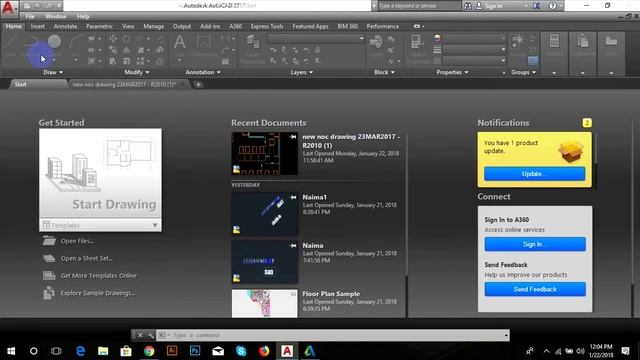Open the View panel icon at ribbon end
Screen dimensions: 640x360
[611, 42]
